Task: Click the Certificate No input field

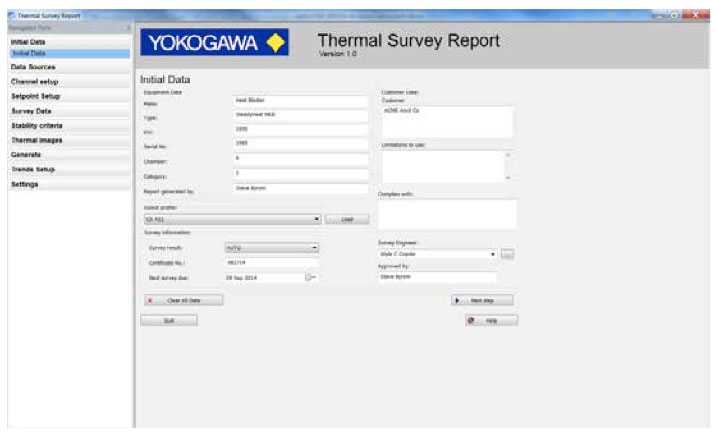Action: pyautogui.click(x=272, y=263)
